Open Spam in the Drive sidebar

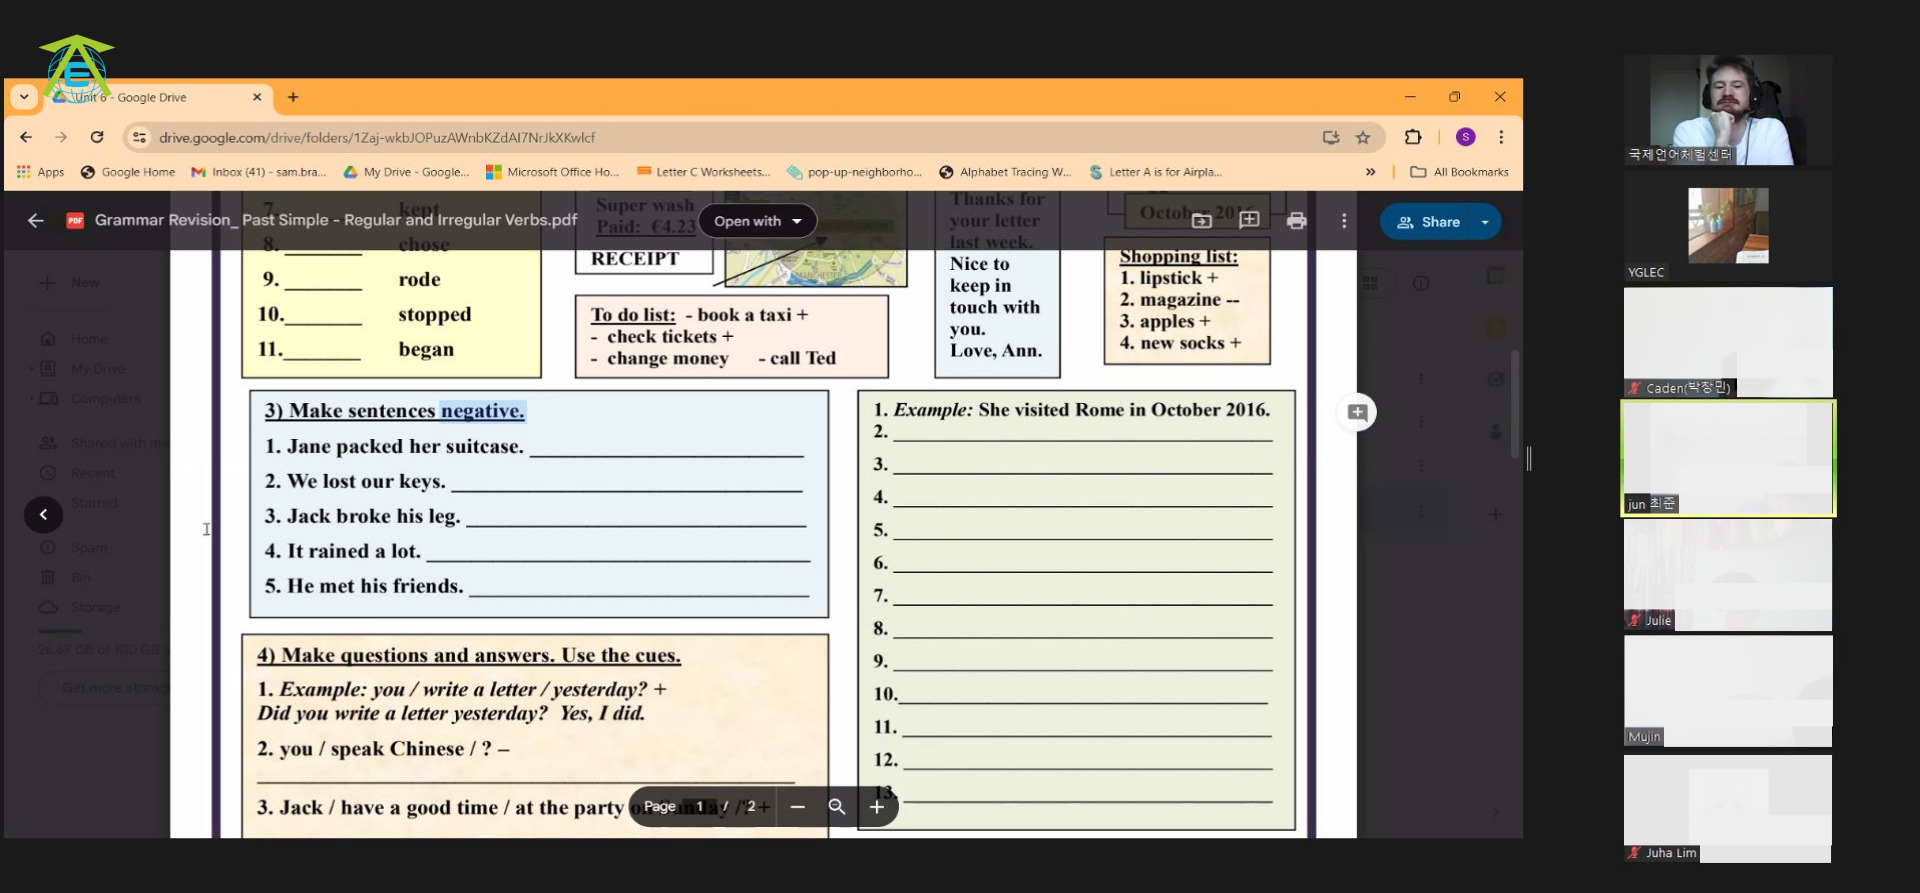click(74, 548)
